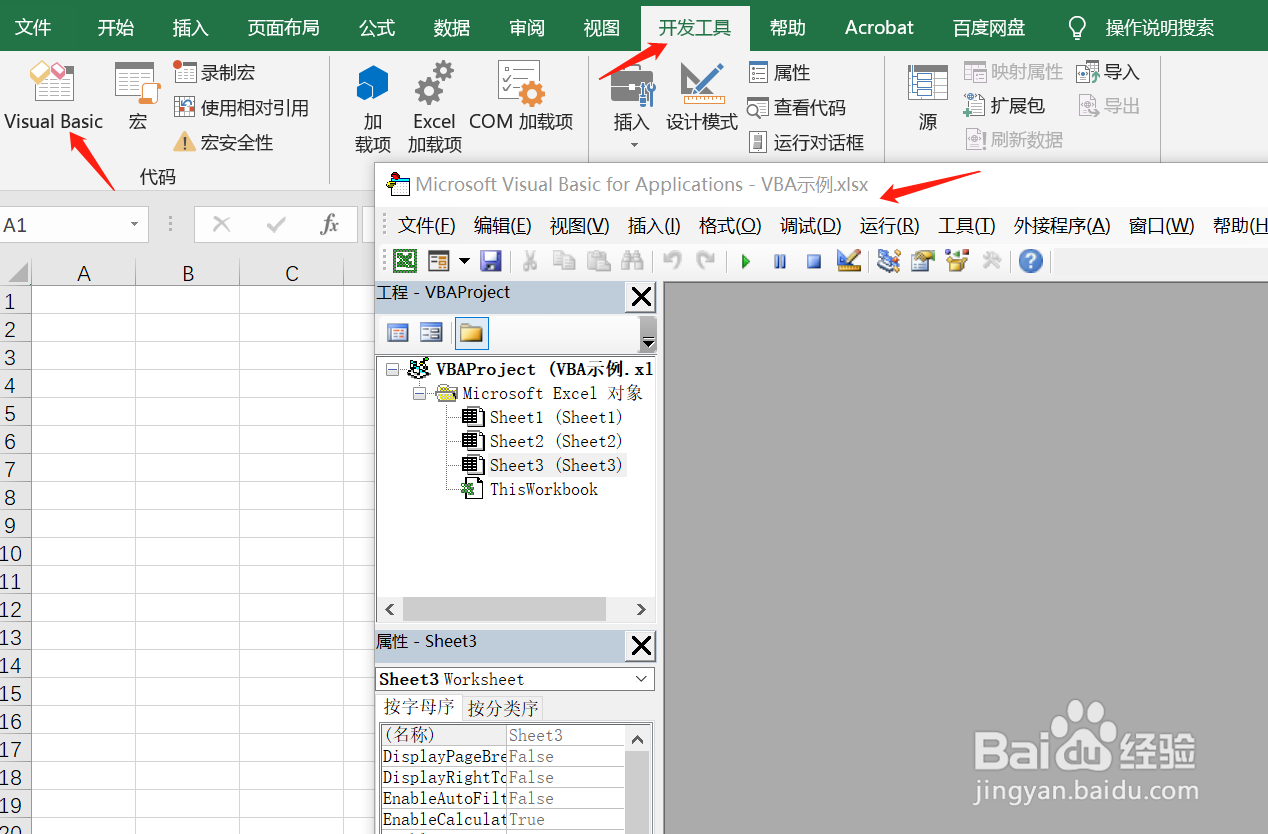1268x834 pixels.
Task: Open the Sheet3 Worksheet object dropdown
Action: tap(642, 679)
